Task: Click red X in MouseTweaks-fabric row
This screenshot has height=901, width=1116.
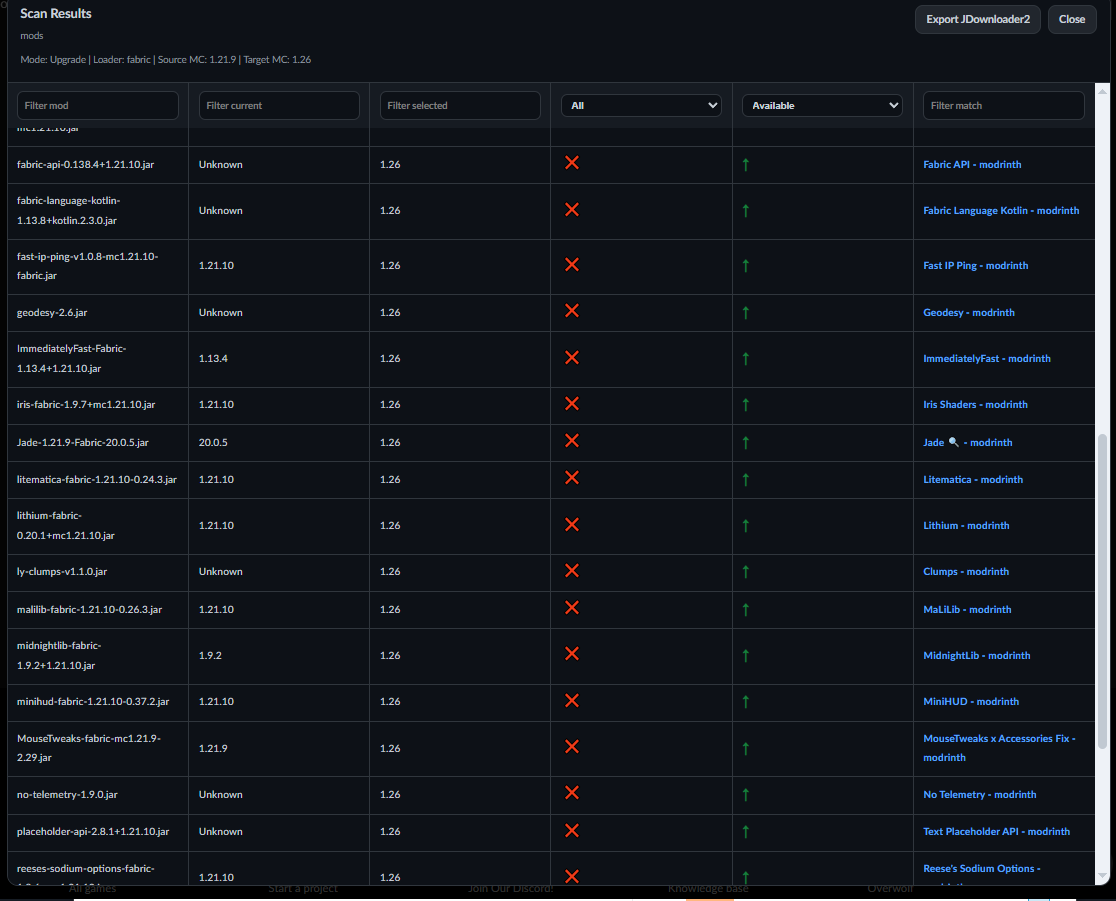Action: tap(572, 747)
